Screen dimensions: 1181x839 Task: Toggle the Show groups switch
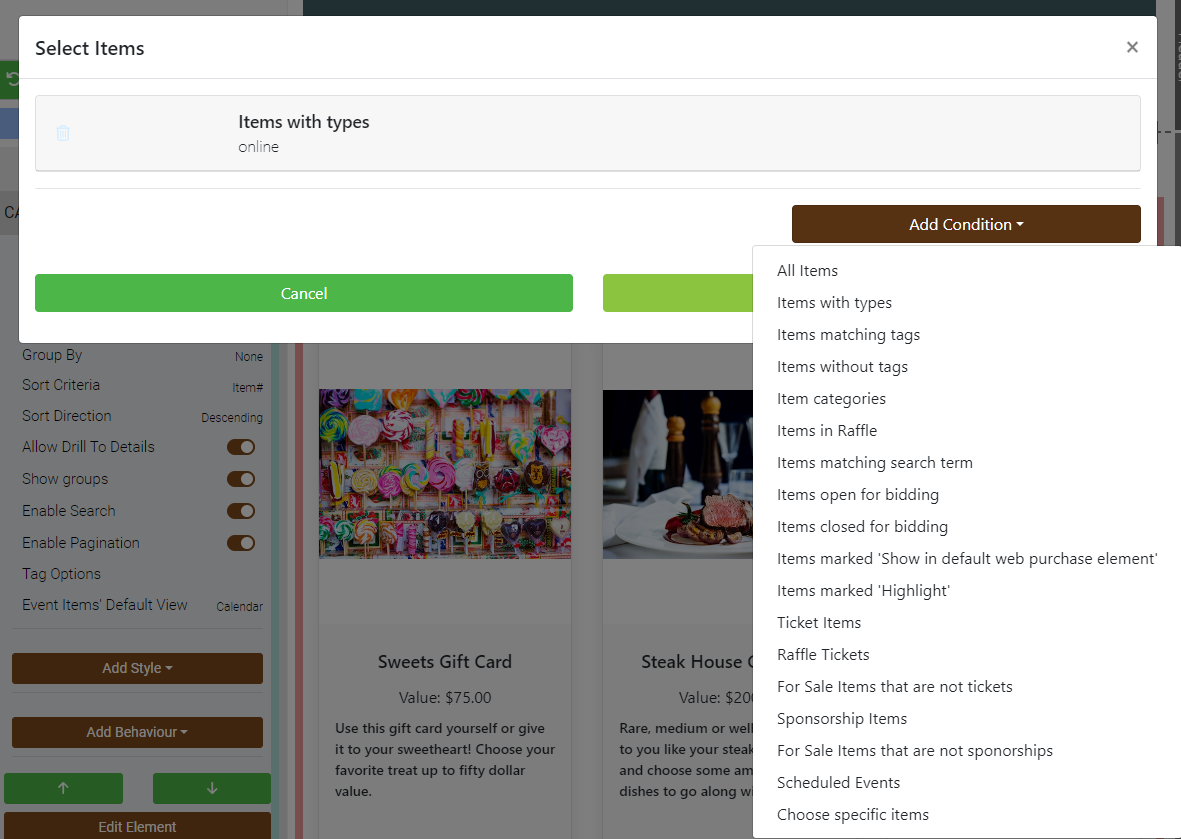(241, 479)
